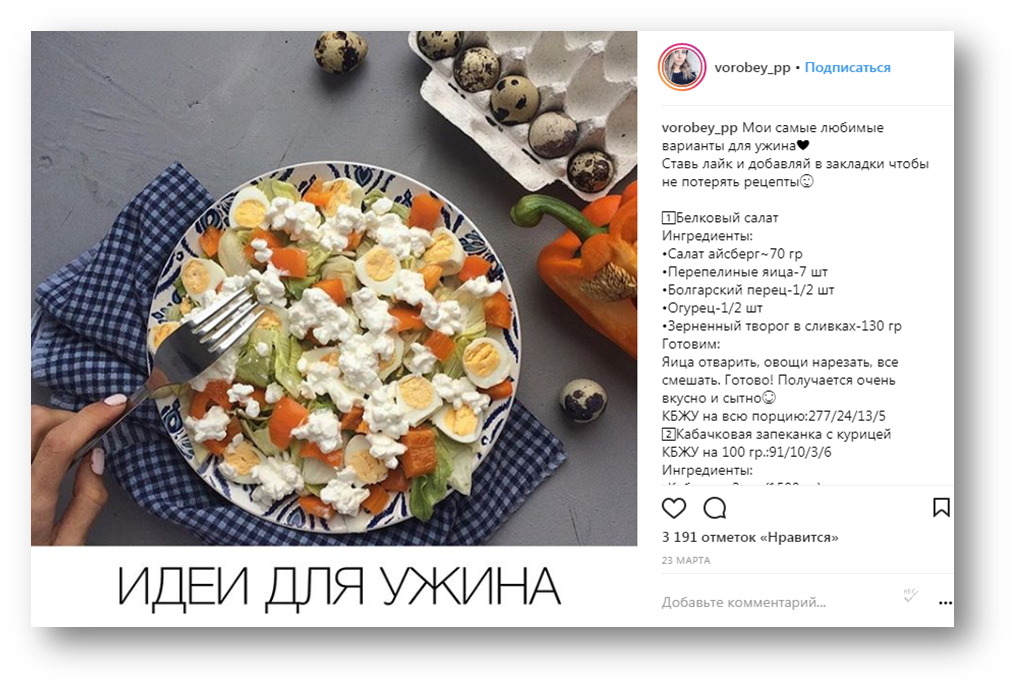Click the black heart emoji after ужина
The image size is (1016, 689).
point(803,145)
